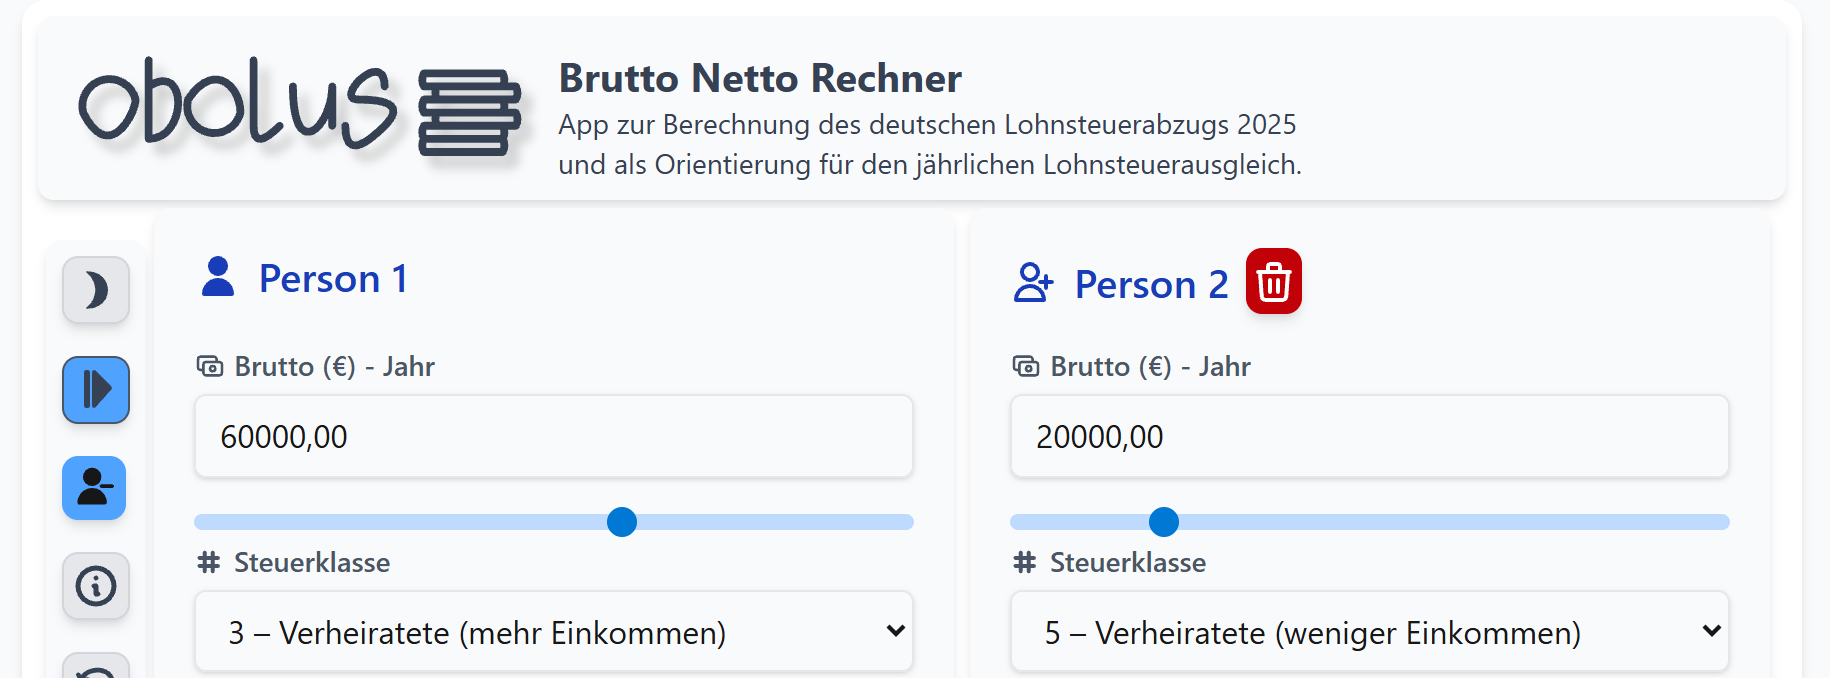Click the hash icon beside Person 2 Steuerklasse
This screenshot has height=678, width=1830.
coord(1024,563)
